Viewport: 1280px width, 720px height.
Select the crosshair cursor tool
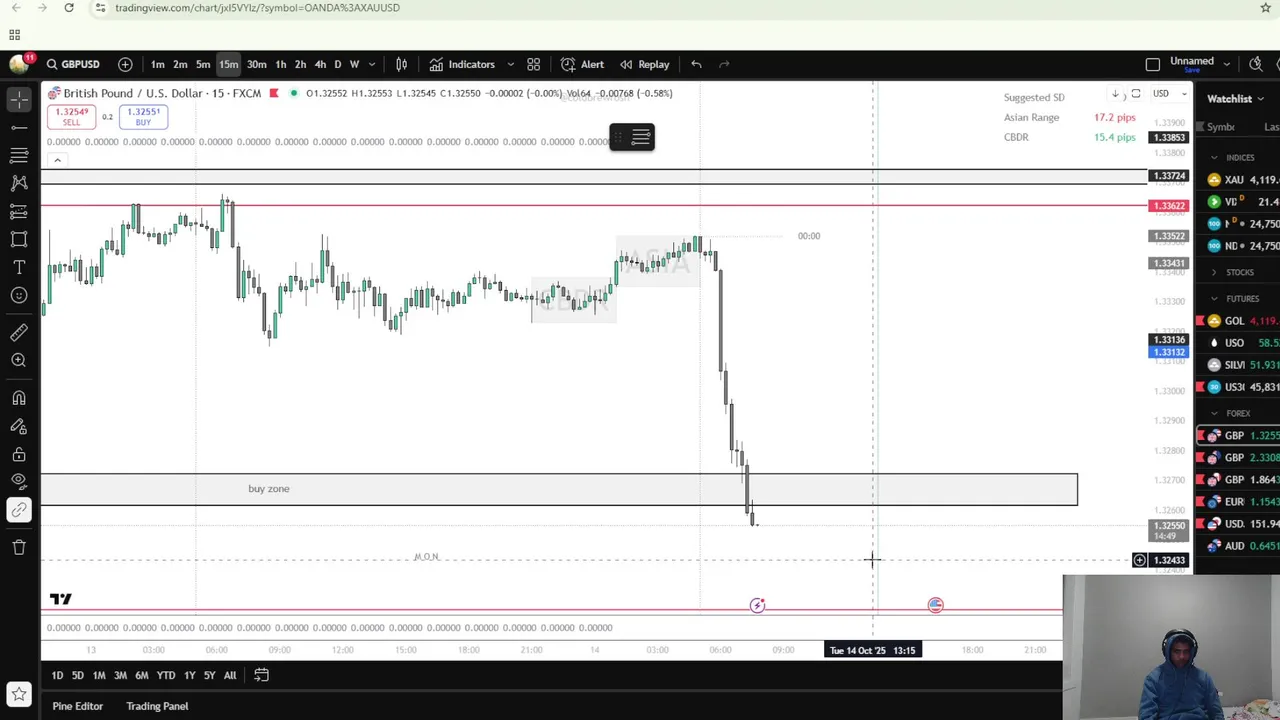tap(19, 99)
